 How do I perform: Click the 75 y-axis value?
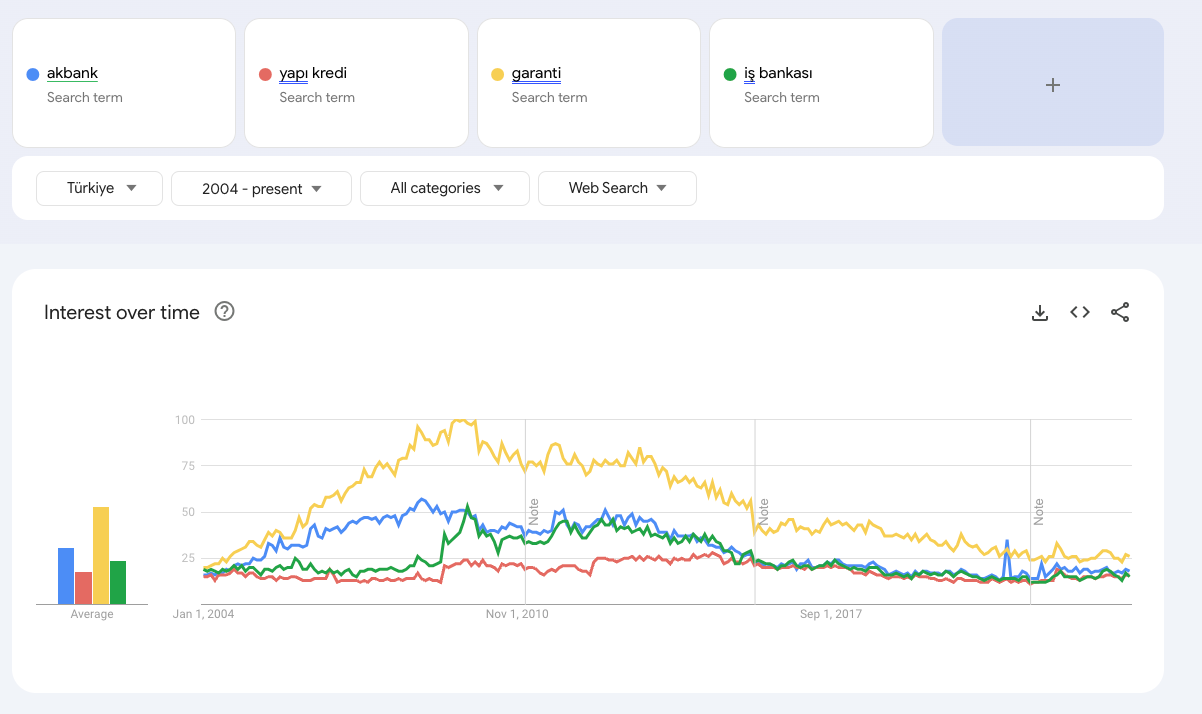point(188,465)
